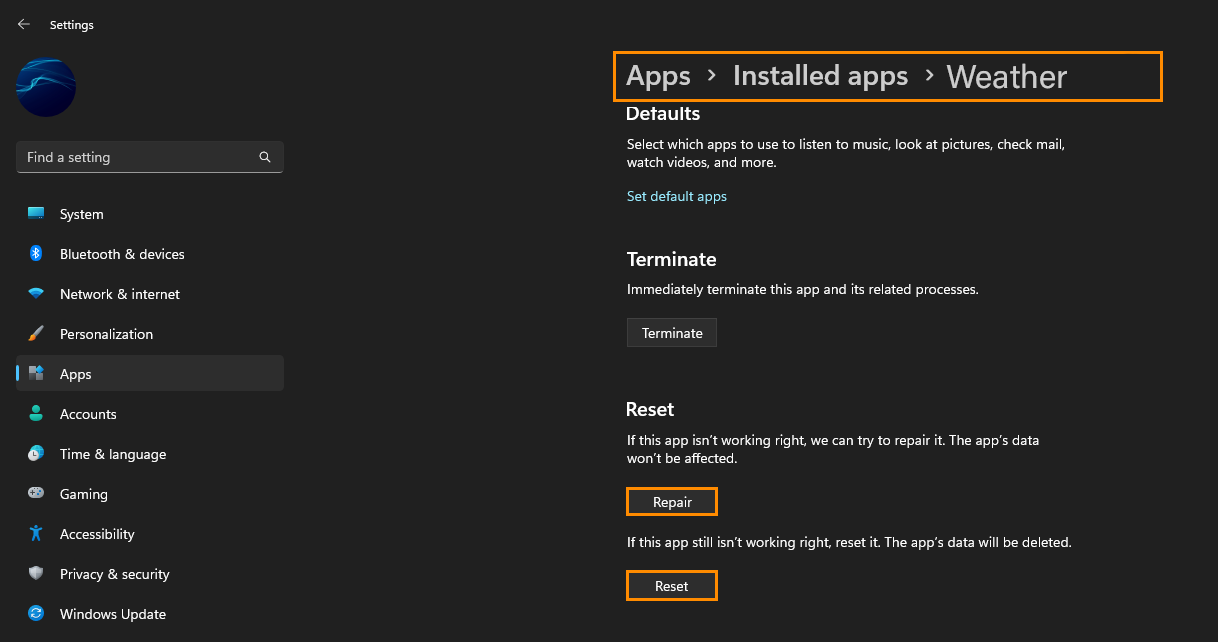Click the Reset section heading
Image resolution: width=1218 pixels, height=642 pixels.
[x=650, y=409]
